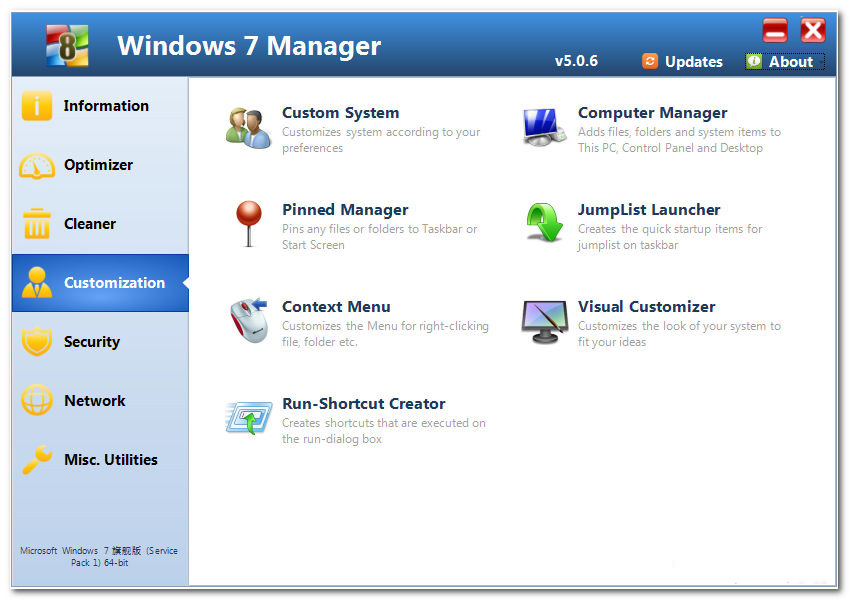This screenshot has width=849, height=600.
Task: Open Pinned Manager title link
Action: pyautogui.click(x=345, y=210)
